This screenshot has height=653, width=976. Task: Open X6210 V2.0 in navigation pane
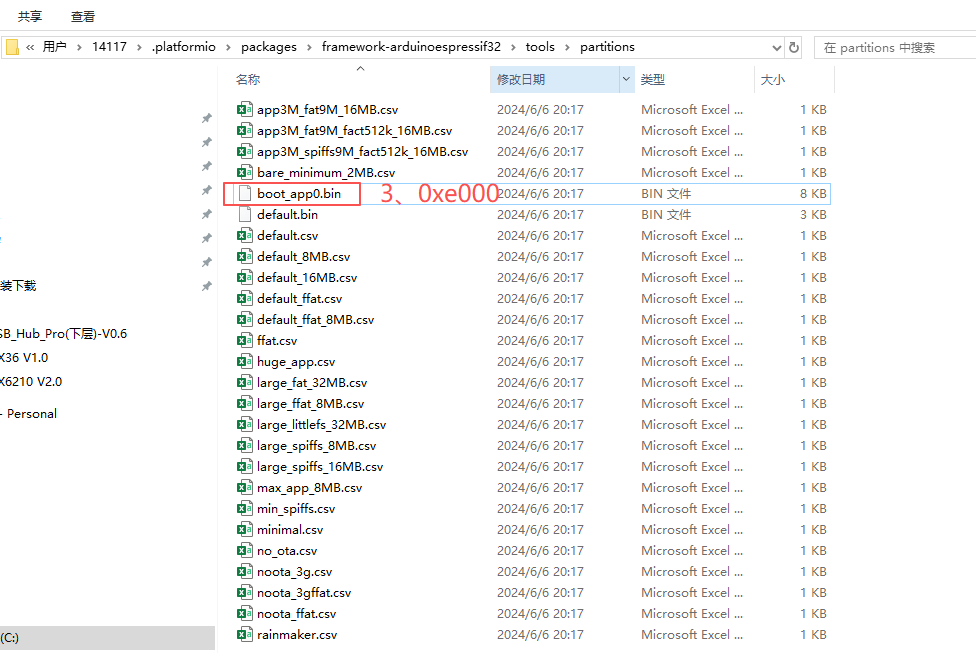coord(31,382)
